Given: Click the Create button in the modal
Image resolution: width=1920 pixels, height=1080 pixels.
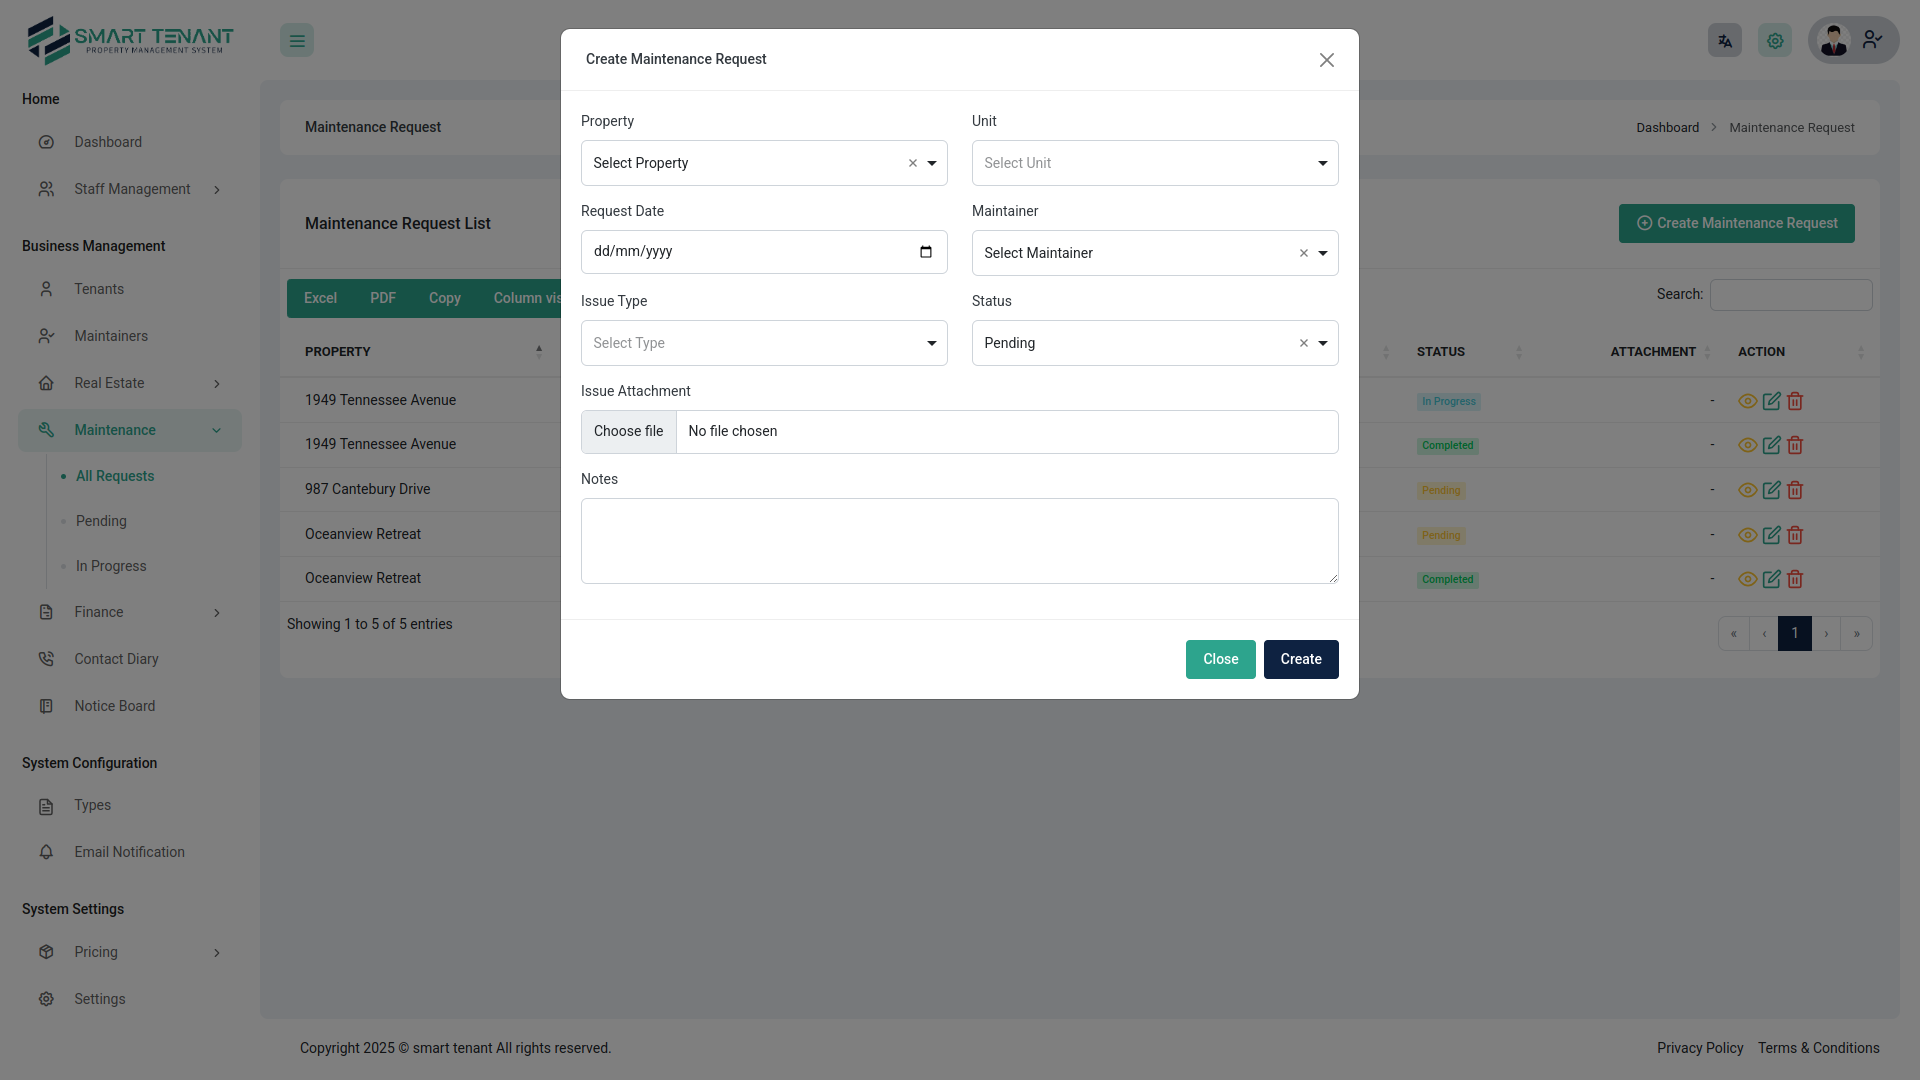Looking at the screenshot, I should point(1301,659).
